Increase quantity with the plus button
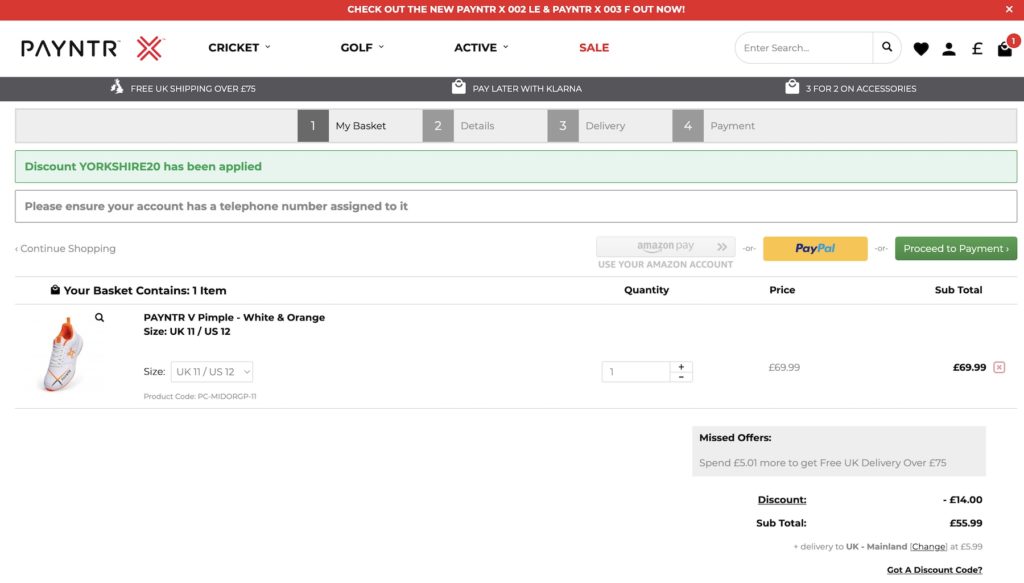 (681, 367)
